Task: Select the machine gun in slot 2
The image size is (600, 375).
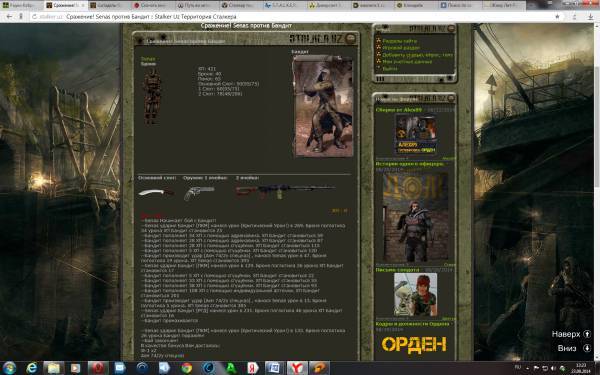Action: [x=285, y=191]
